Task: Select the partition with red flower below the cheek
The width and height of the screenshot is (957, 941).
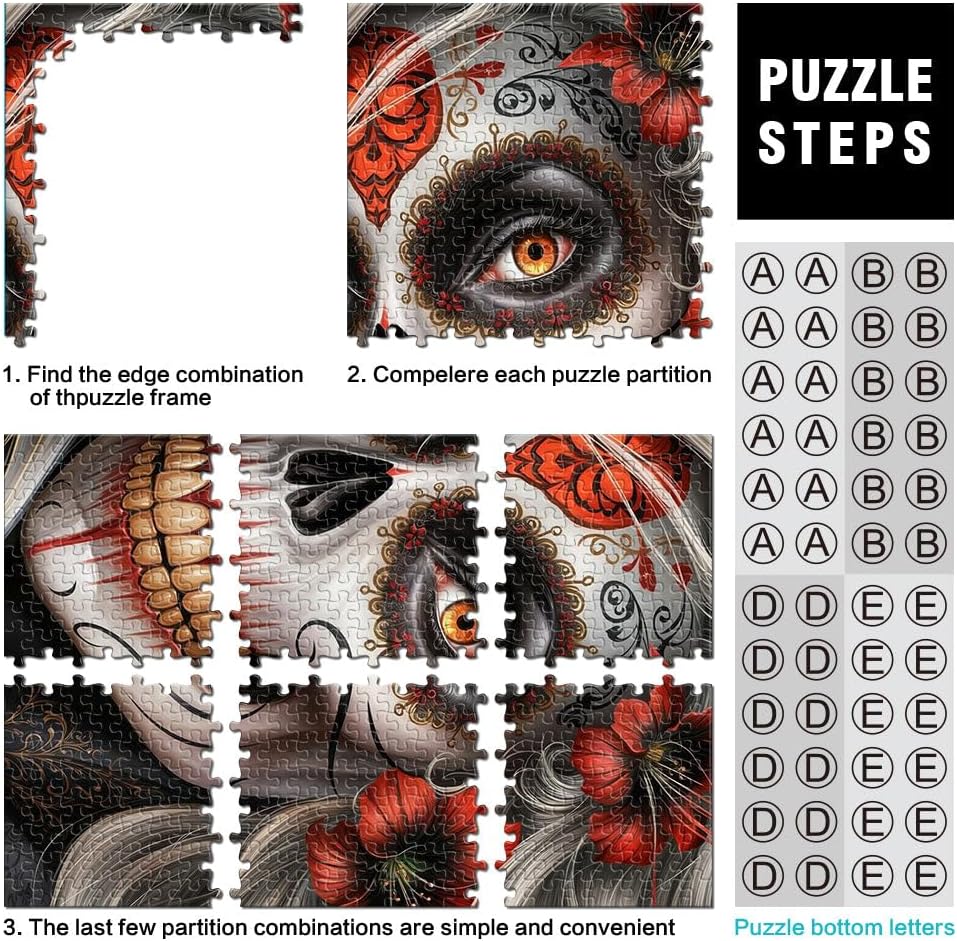Action: 359,791
